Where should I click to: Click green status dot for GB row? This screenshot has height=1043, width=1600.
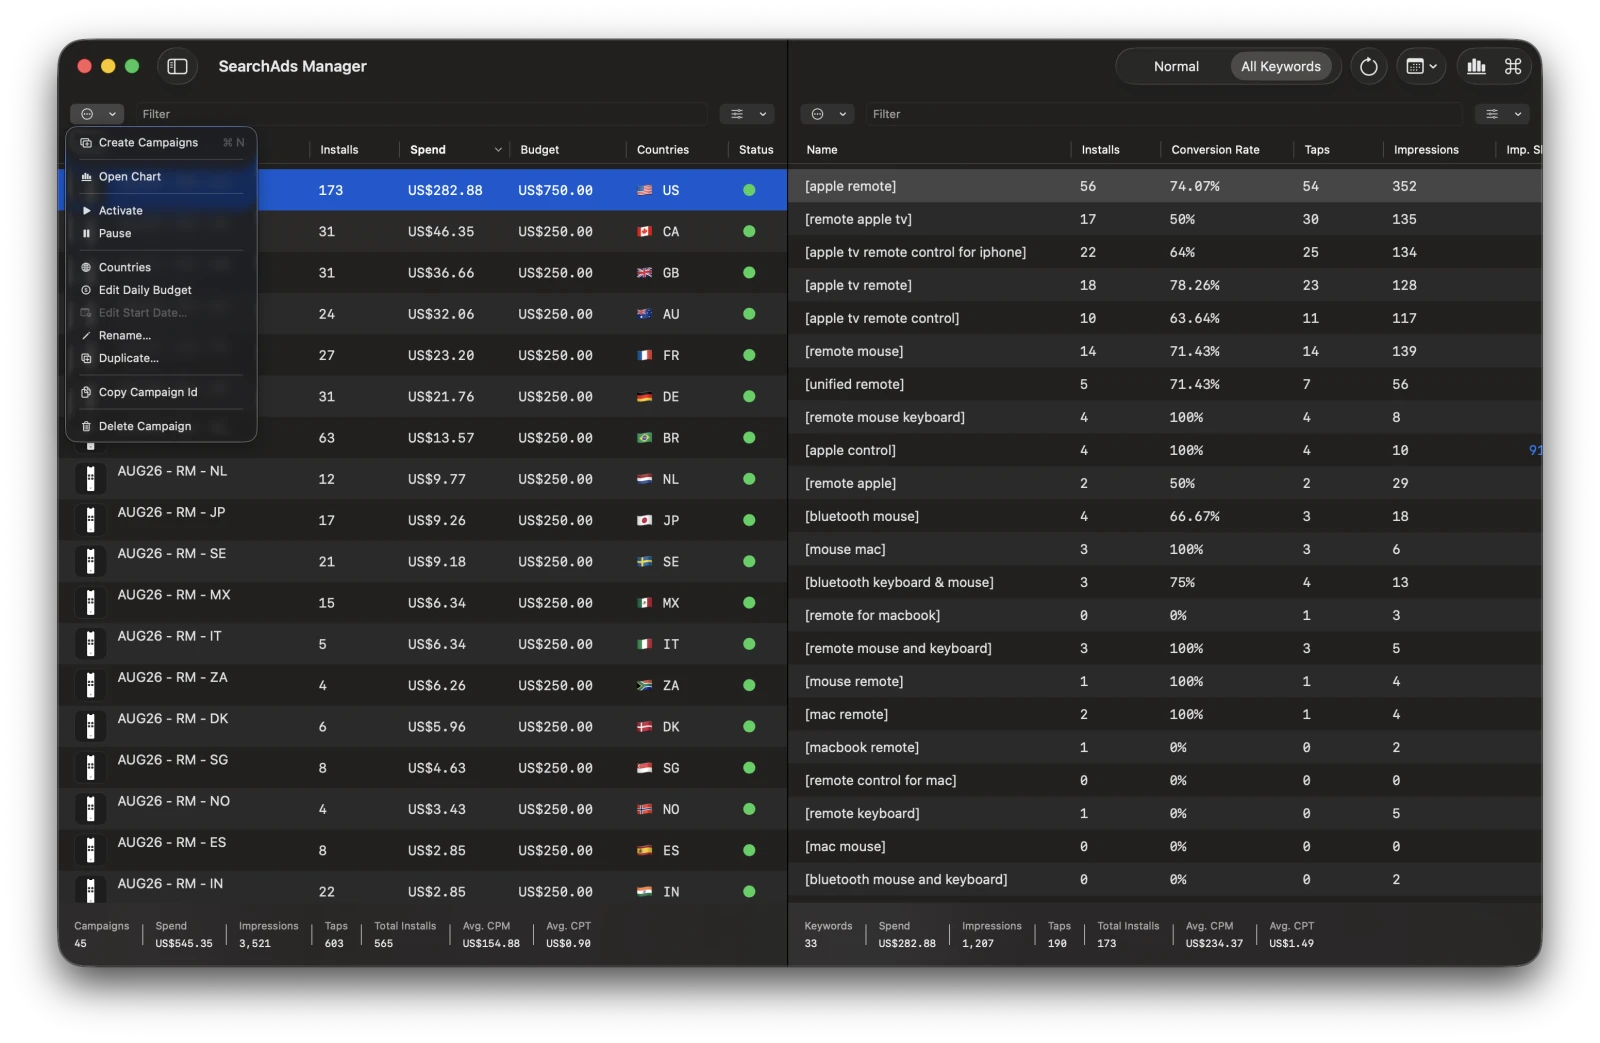click(x=749, y=273)
